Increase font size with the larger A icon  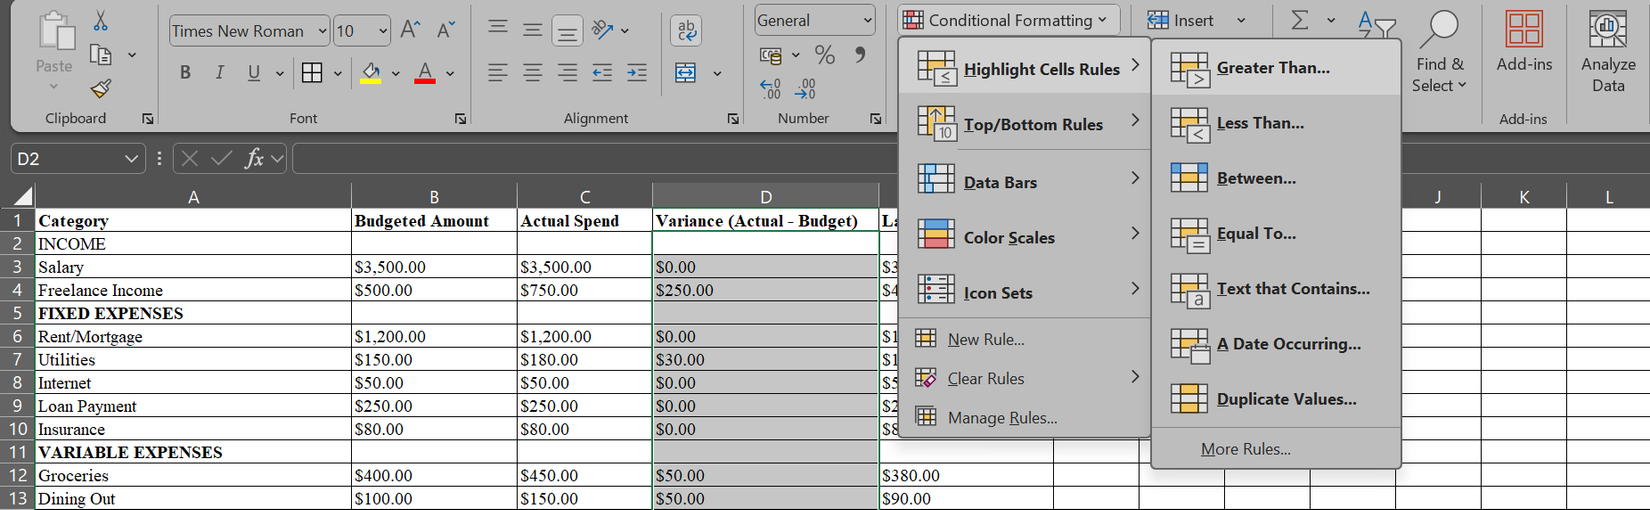tap(410, 30)
